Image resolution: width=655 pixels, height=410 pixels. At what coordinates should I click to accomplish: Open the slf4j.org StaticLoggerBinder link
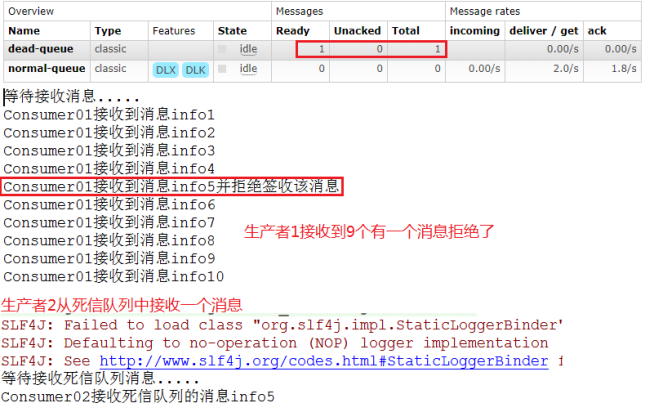[x=324, y=361]
